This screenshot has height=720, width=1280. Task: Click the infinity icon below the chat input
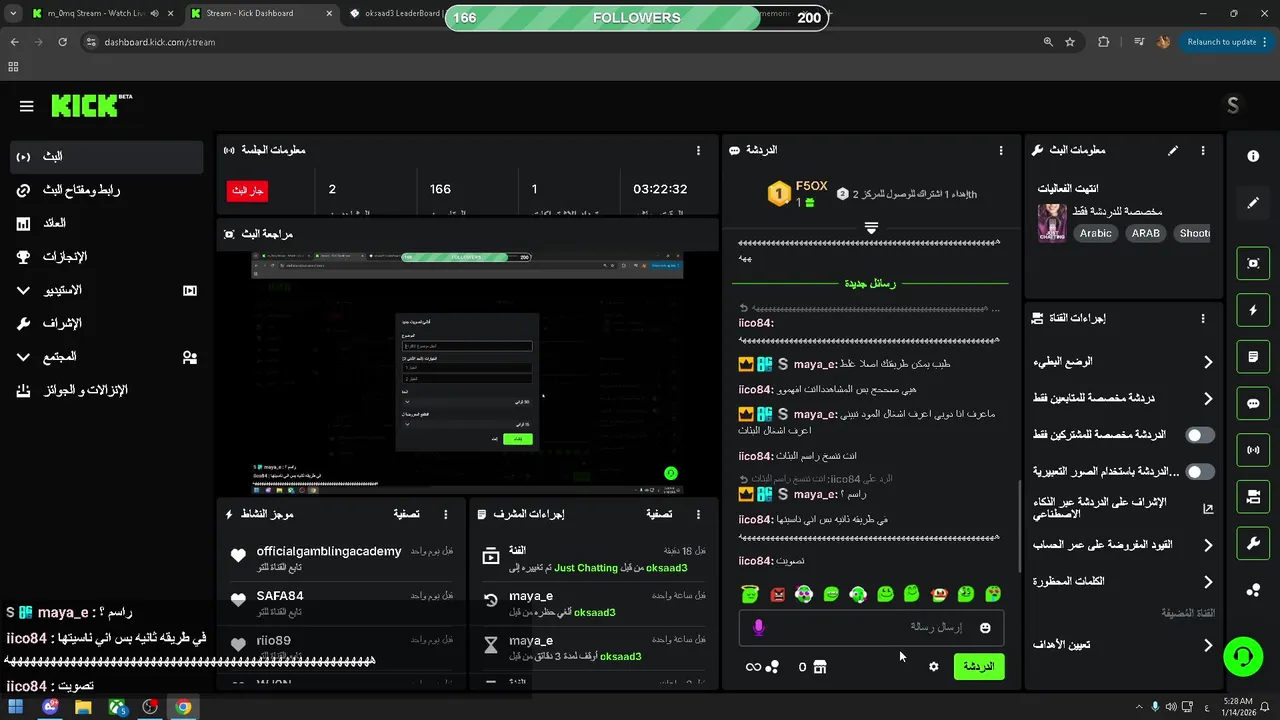pos(753,667)
